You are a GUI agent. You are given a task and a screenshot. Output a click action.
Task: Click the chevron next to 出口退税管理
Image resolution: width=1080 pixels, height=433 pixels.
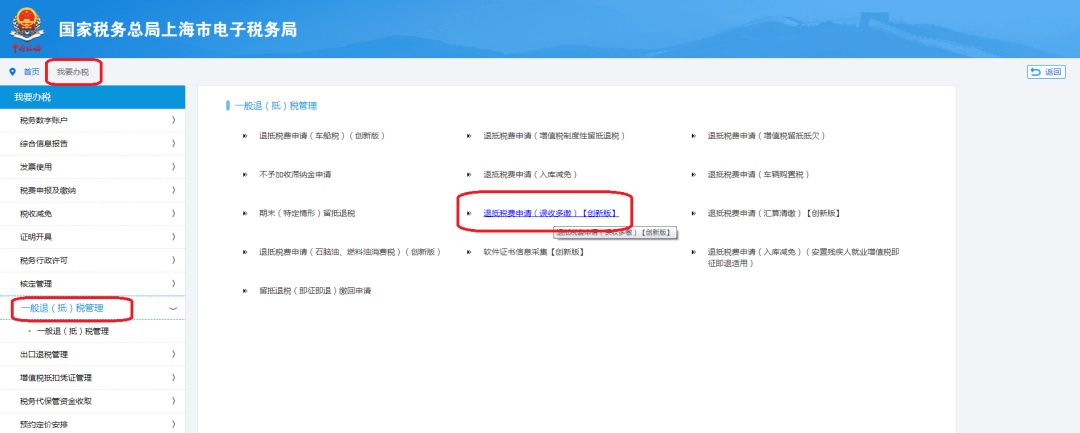(x=173, y=354)
